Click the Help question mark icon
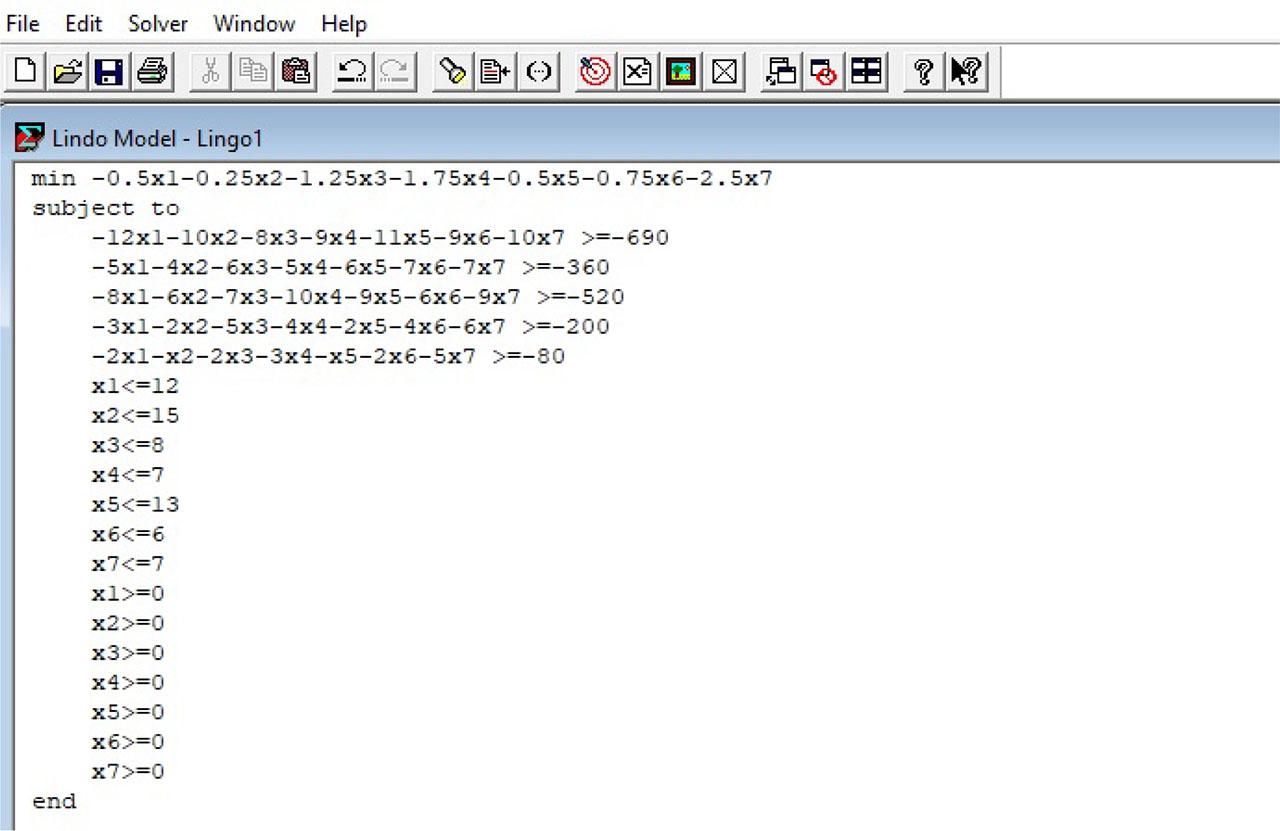Viewport: 1280px width, 831px height. coord(924,72)
